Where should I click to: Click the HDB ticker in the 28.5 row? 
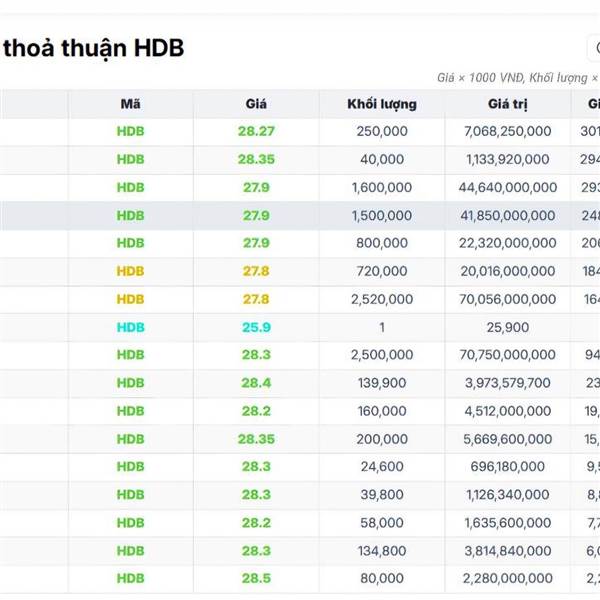(130, 578)
